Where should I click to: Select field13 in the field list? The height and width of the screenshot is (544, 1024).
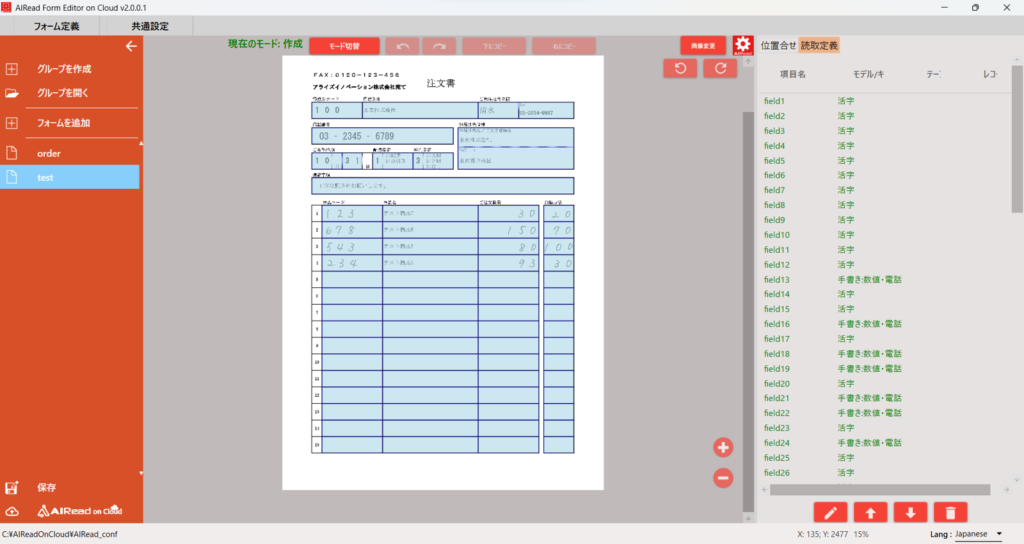(777, 280)
